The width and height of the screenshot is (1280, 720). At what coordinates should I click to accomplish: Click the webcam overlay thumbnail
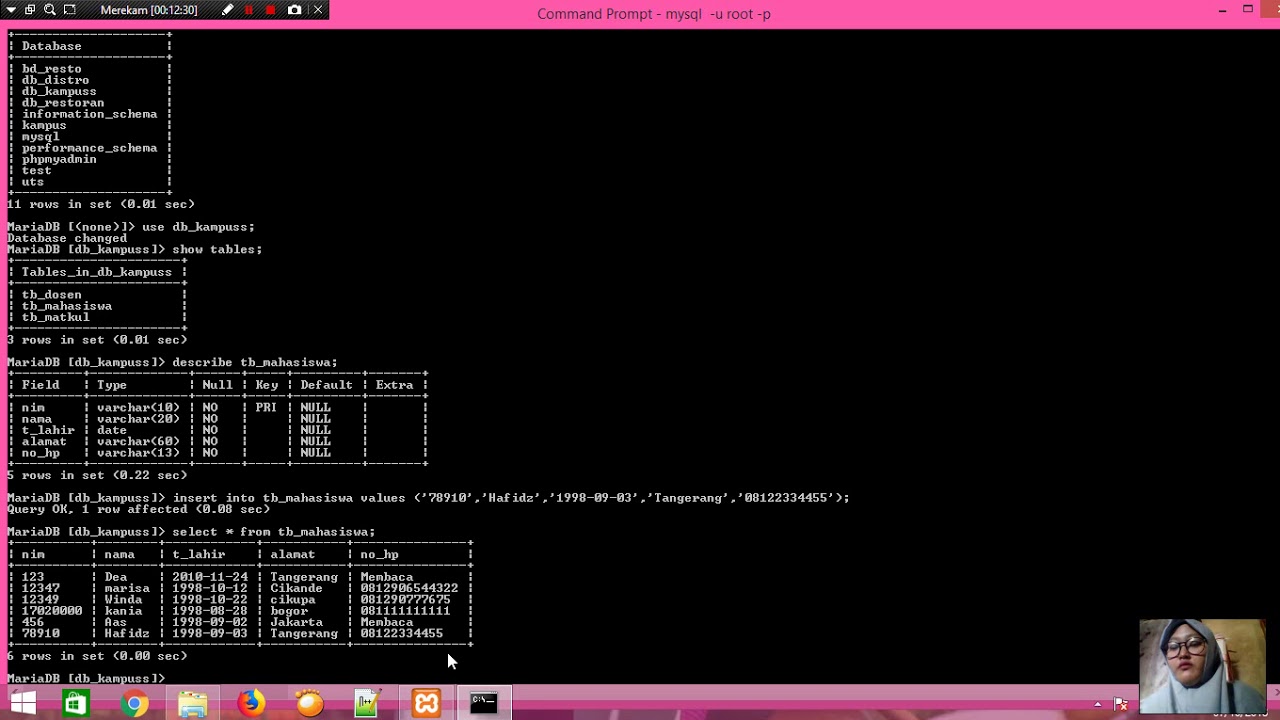1202,665
